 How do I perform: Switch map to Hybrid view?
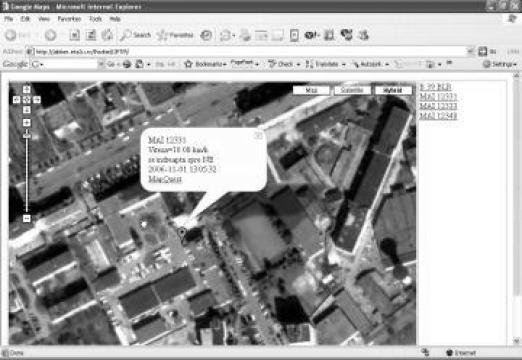tap(393, 90)
